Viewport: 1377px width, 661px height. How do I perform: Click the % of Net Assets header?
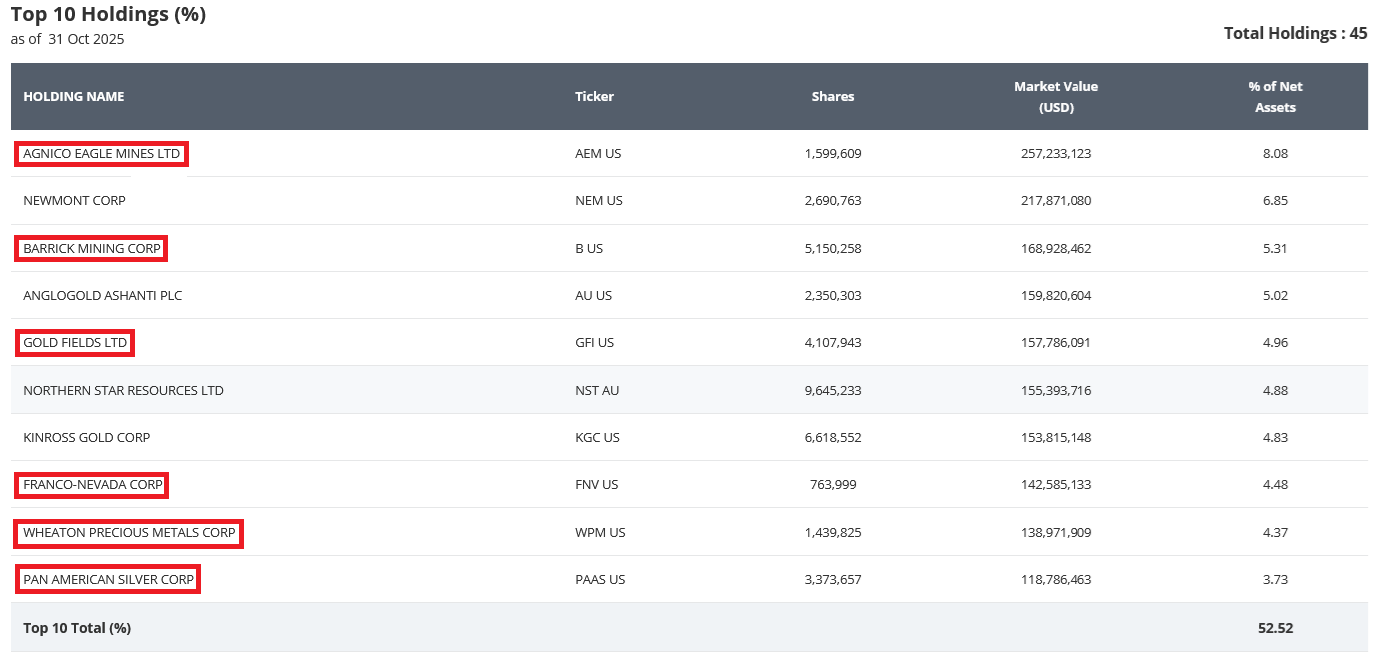click(1274, 97)
